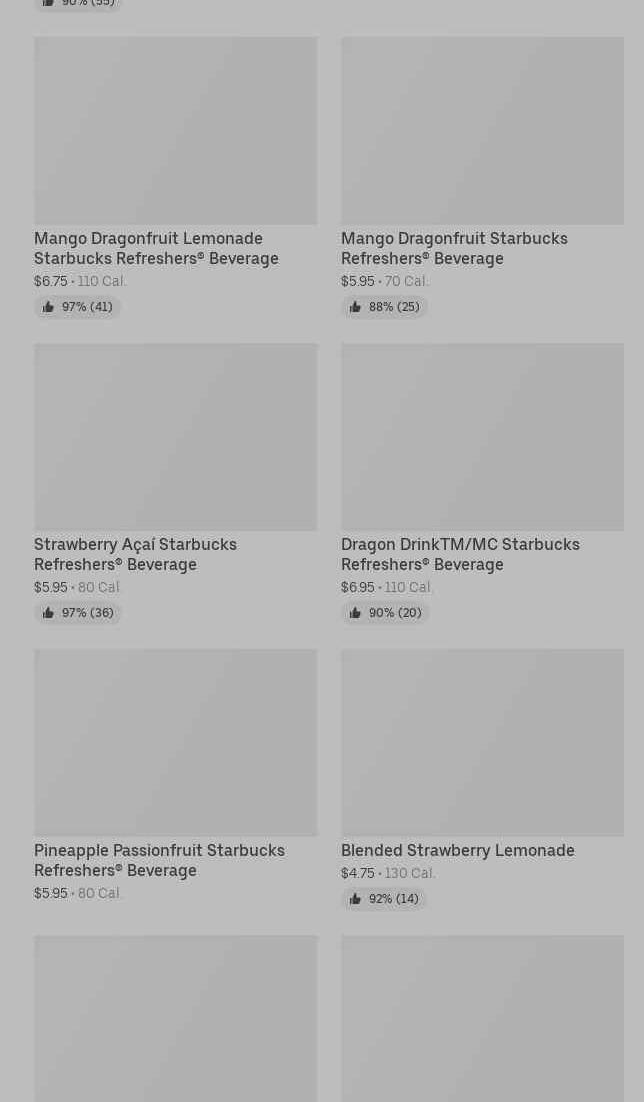Click thumbs-up icon for Mango Dragonfruit Refreshers
This screenshot has width=644, height=1102.
tap(355, 307)
